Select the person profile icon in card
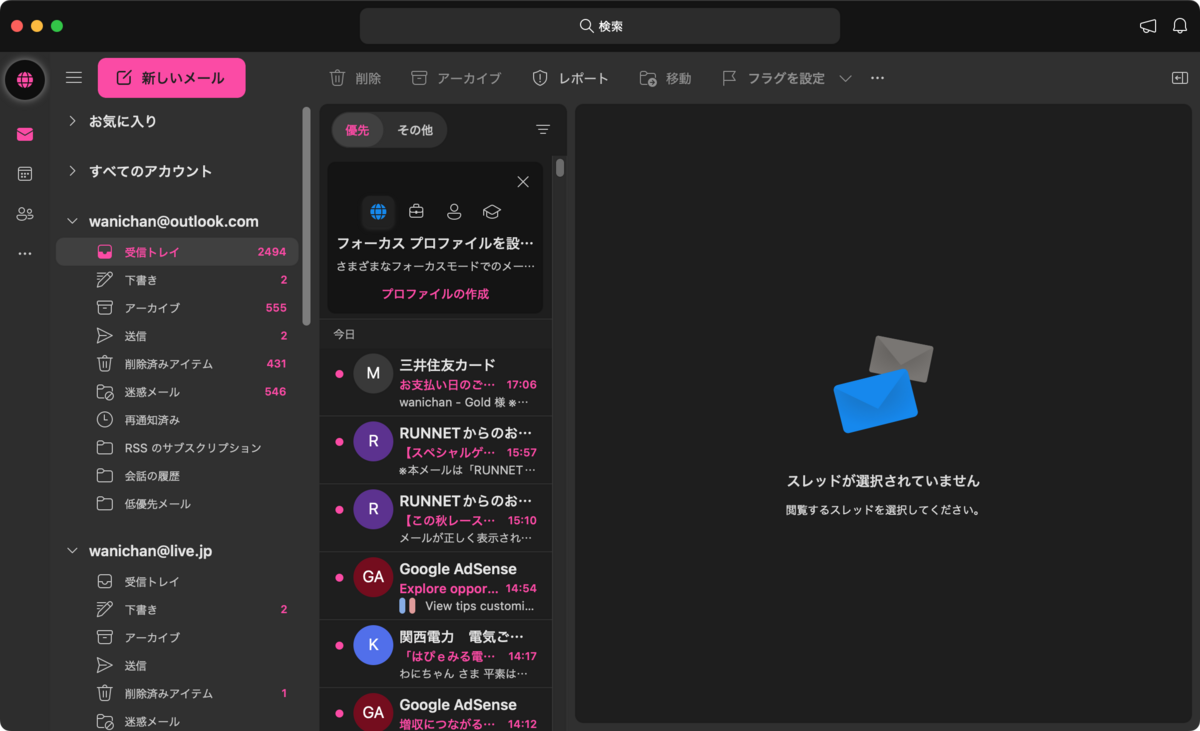This screenshot has width=1200, height=731. [x=454, y=212]
